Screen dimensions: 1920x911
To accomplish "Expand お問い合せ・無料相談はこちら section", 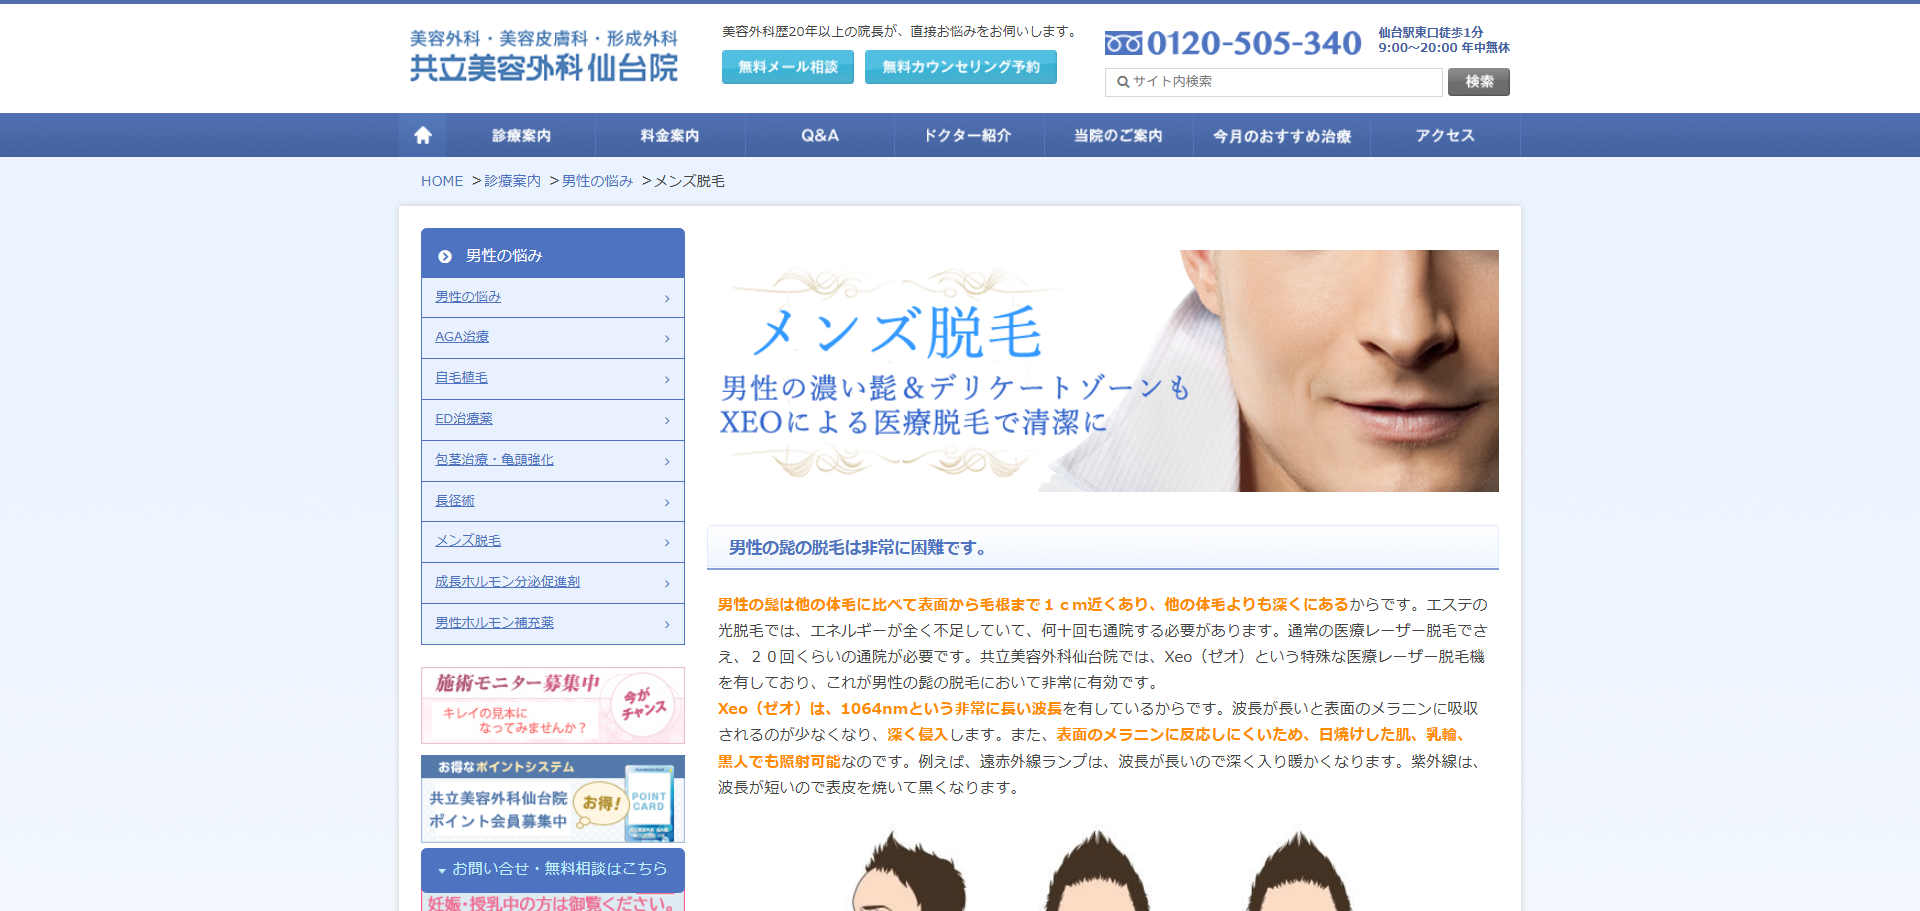I will pos(552,869).
